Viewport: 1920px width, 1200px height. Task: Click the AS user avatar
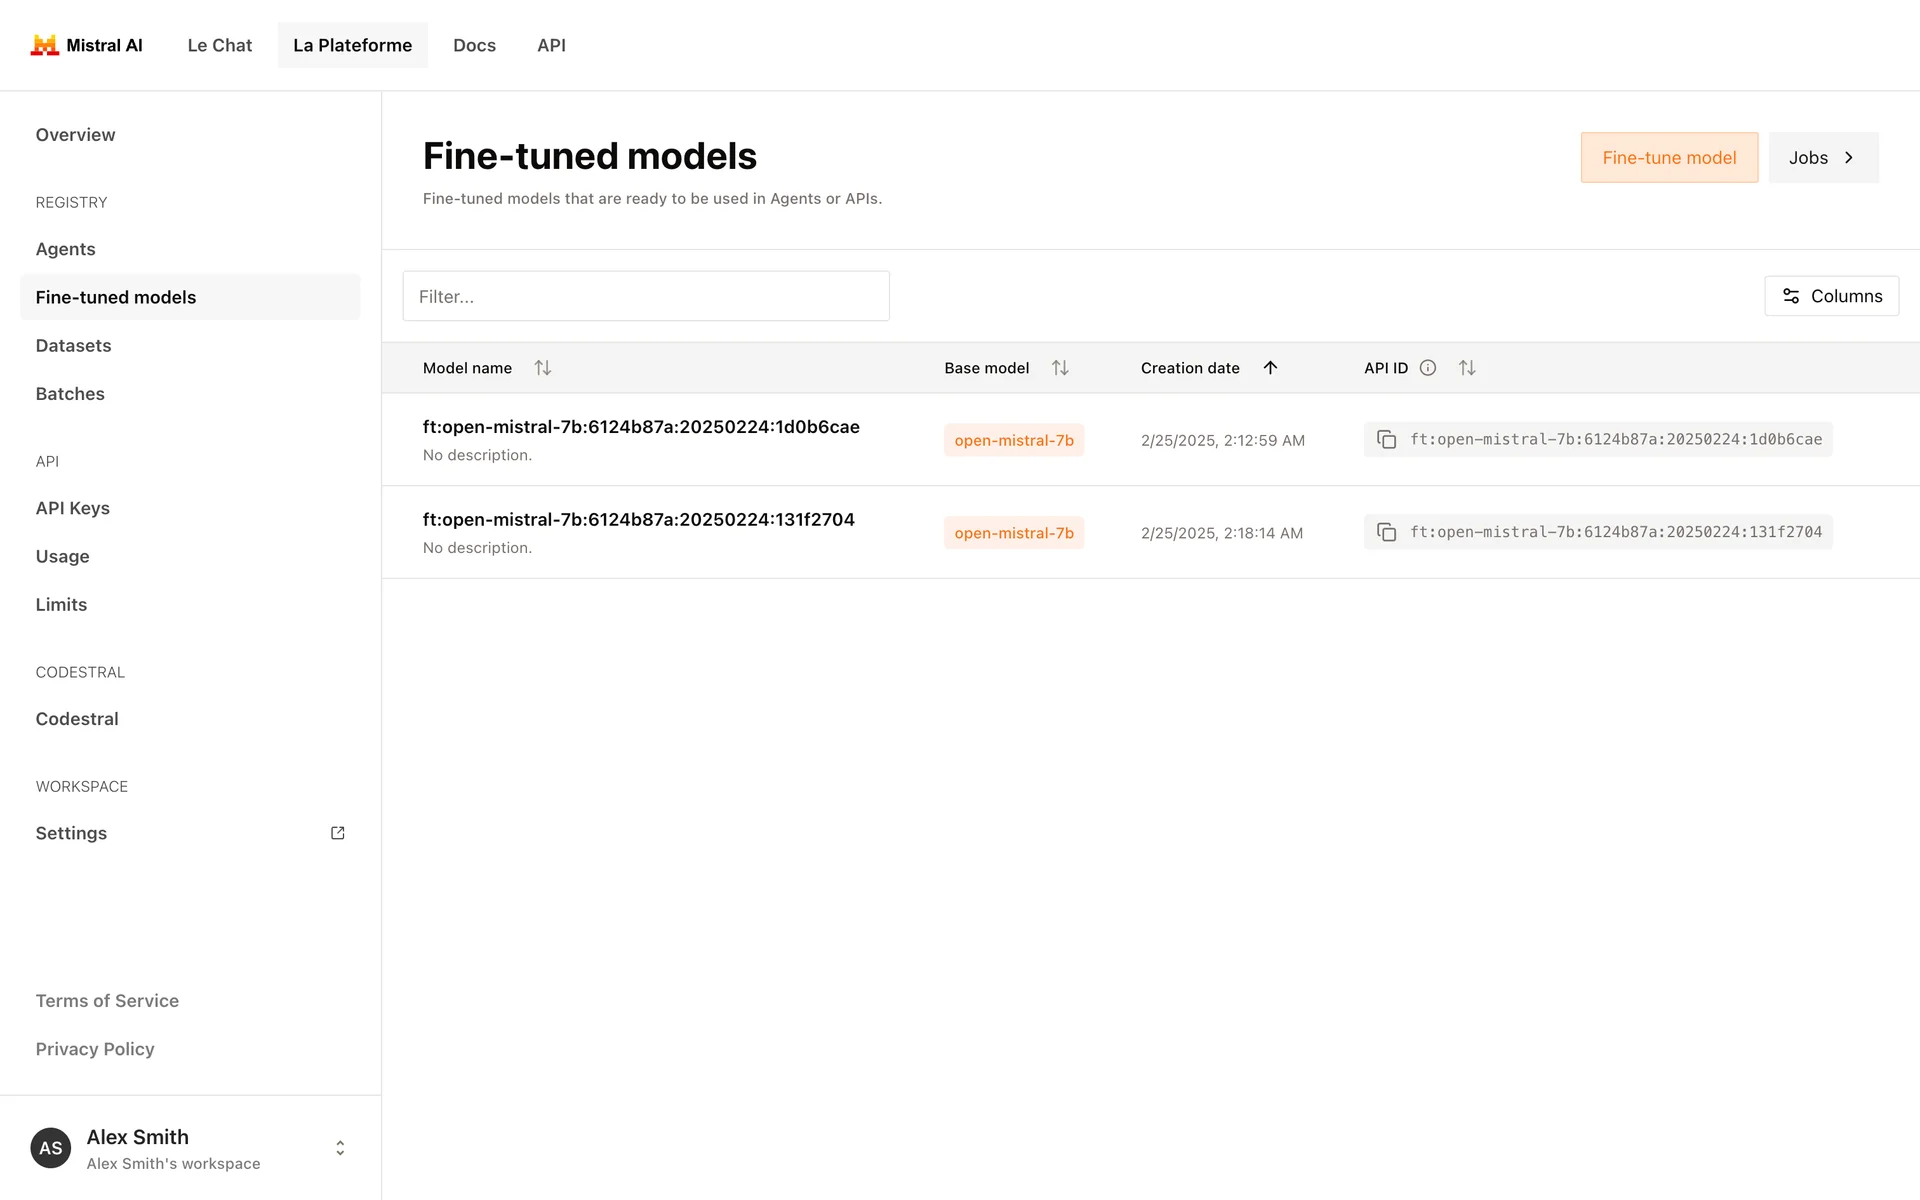[x=51, y=1148]
